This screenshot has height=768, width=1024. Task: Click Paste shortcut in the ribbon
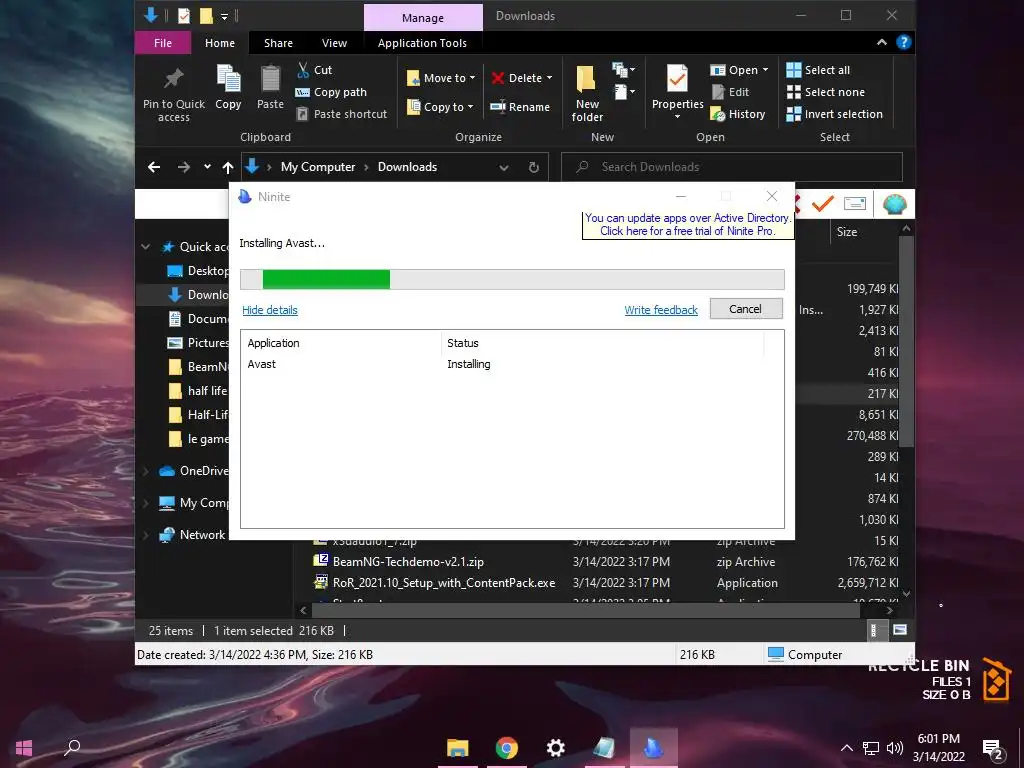click(342, 114)
